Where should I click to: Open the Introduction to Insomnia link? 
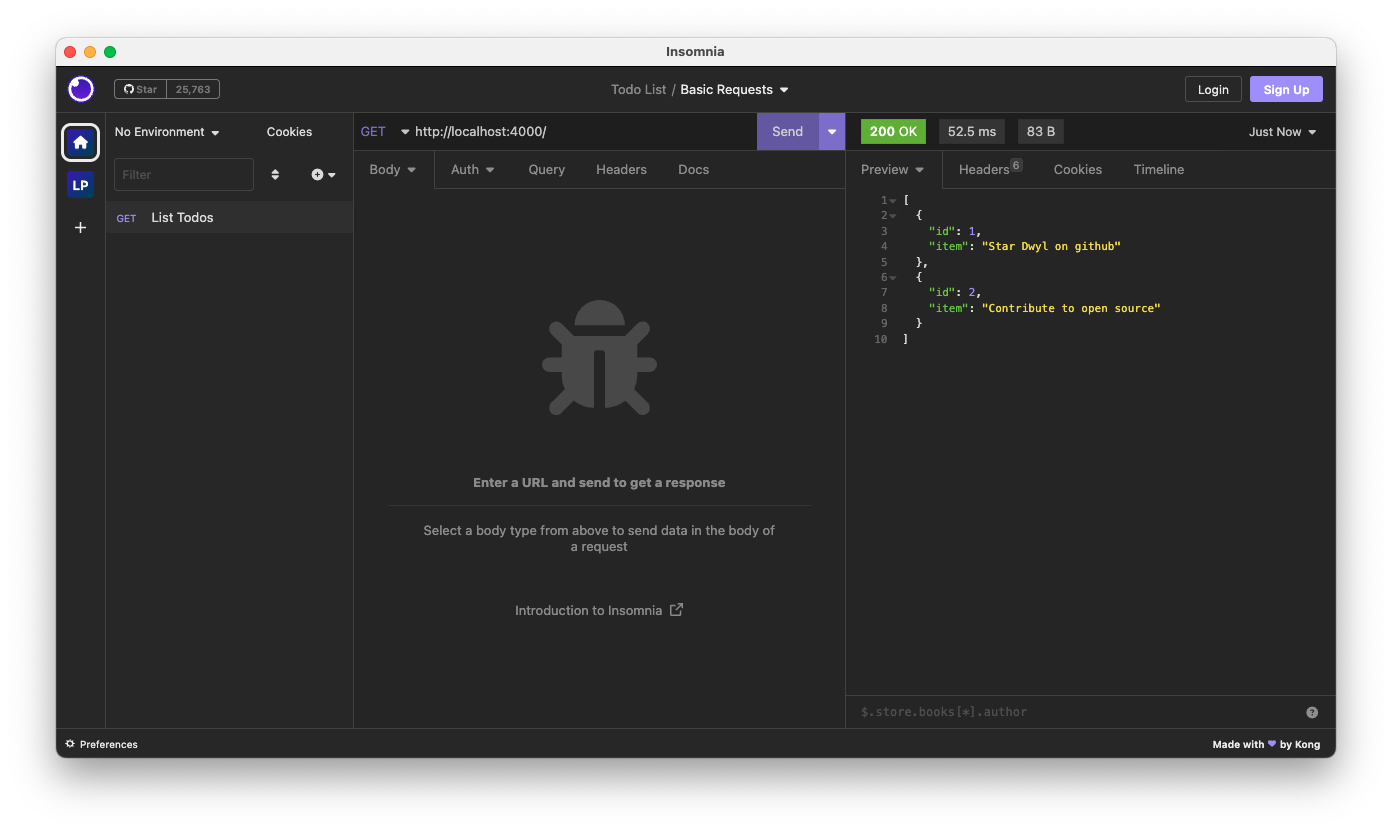(x=598, y=610)
